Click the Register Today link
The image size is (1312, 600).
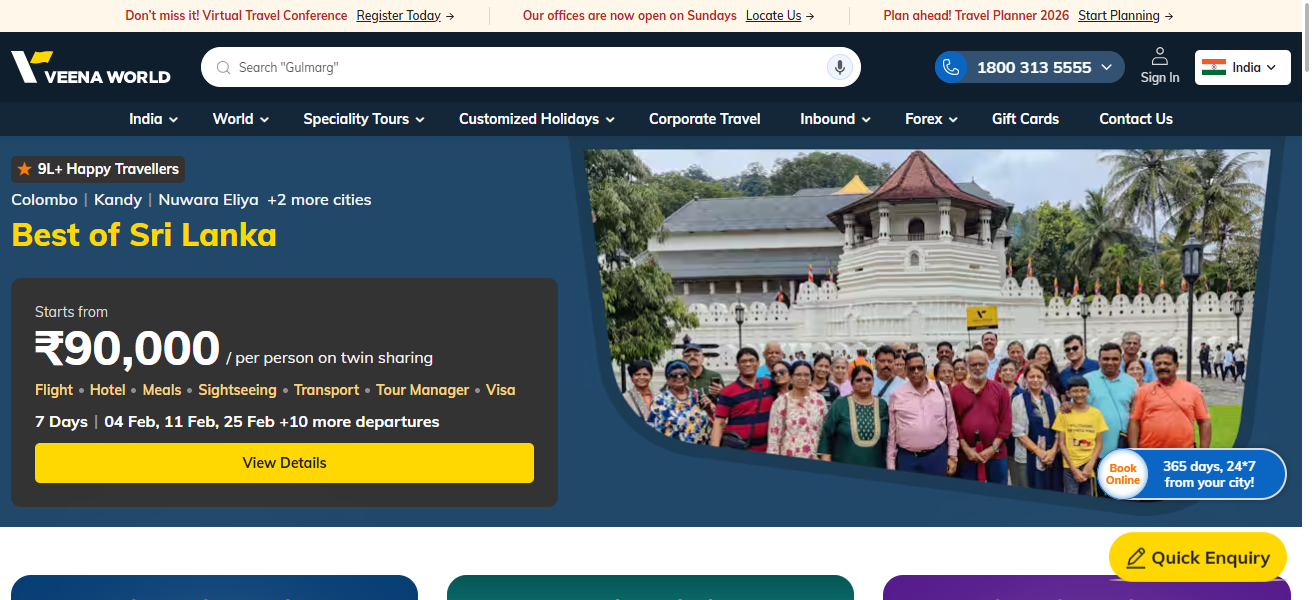(x=399, y=16)
